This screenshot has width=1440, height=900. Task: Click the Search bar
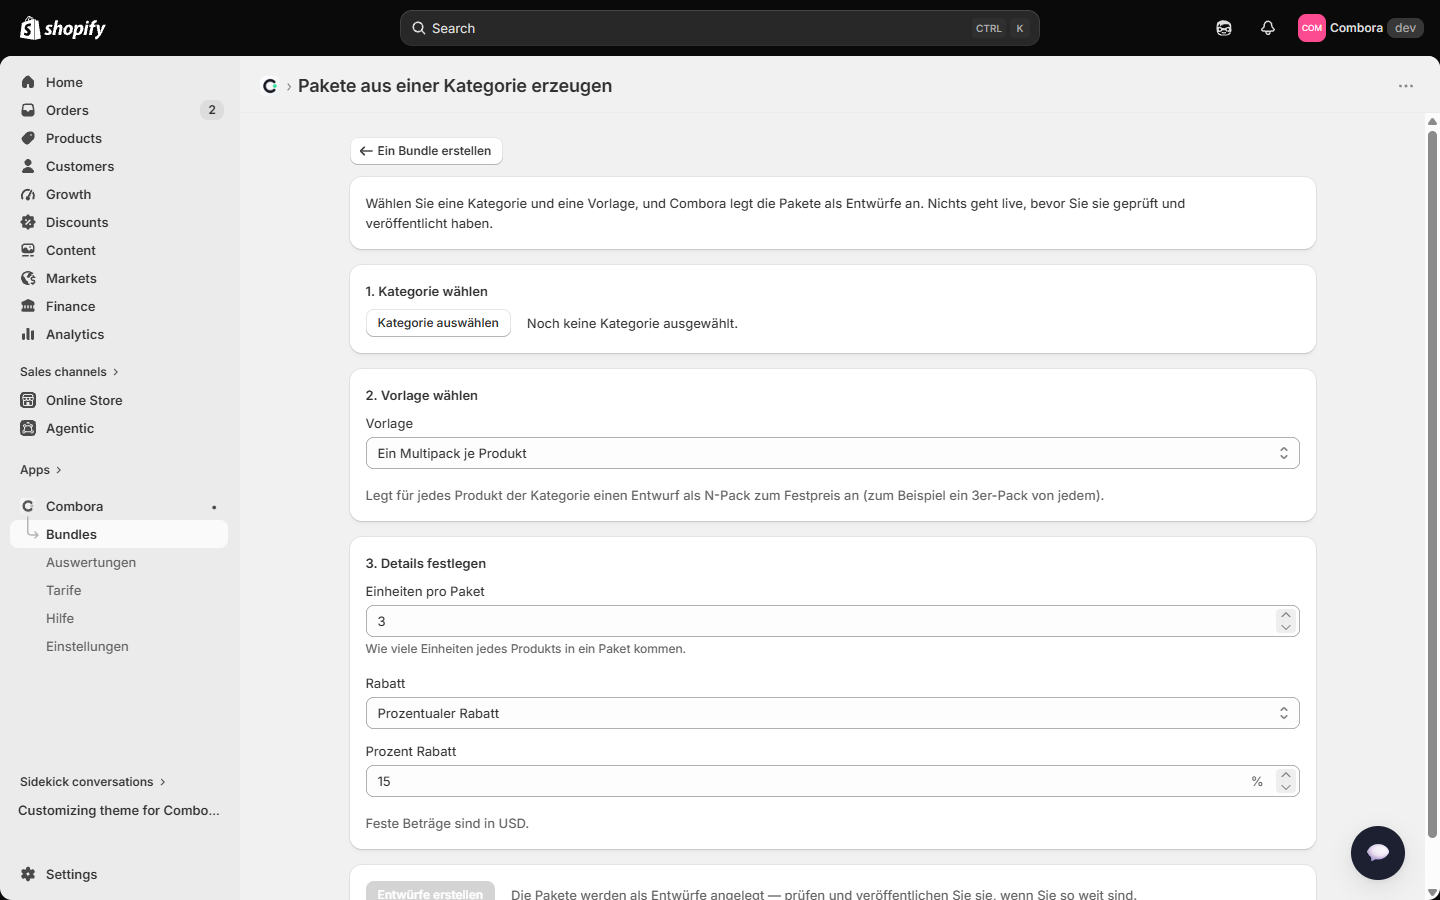pos(720,28)
